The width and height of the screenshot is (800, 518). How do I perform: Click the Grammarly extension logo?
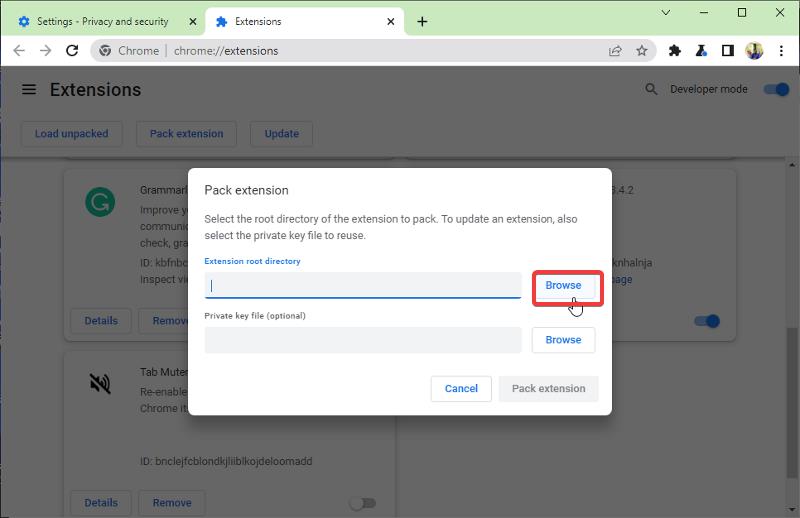coord(100,202)
